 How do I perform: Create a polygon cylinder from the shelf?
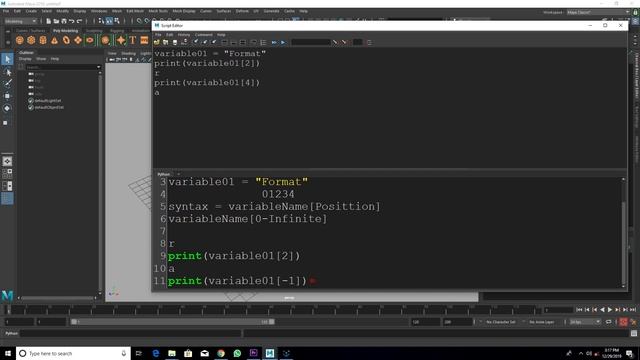click(43, 40)
